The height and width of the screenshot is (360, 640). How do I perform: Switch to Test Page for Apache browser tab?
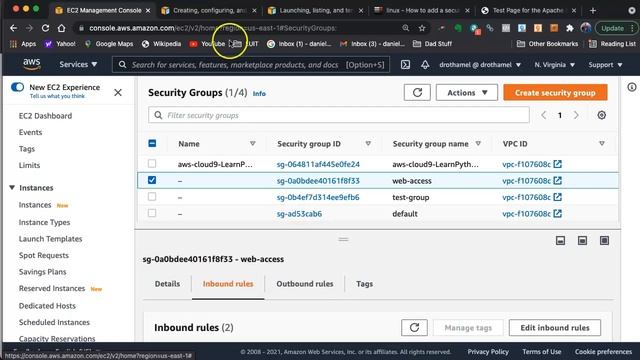[x=528, y=11]
